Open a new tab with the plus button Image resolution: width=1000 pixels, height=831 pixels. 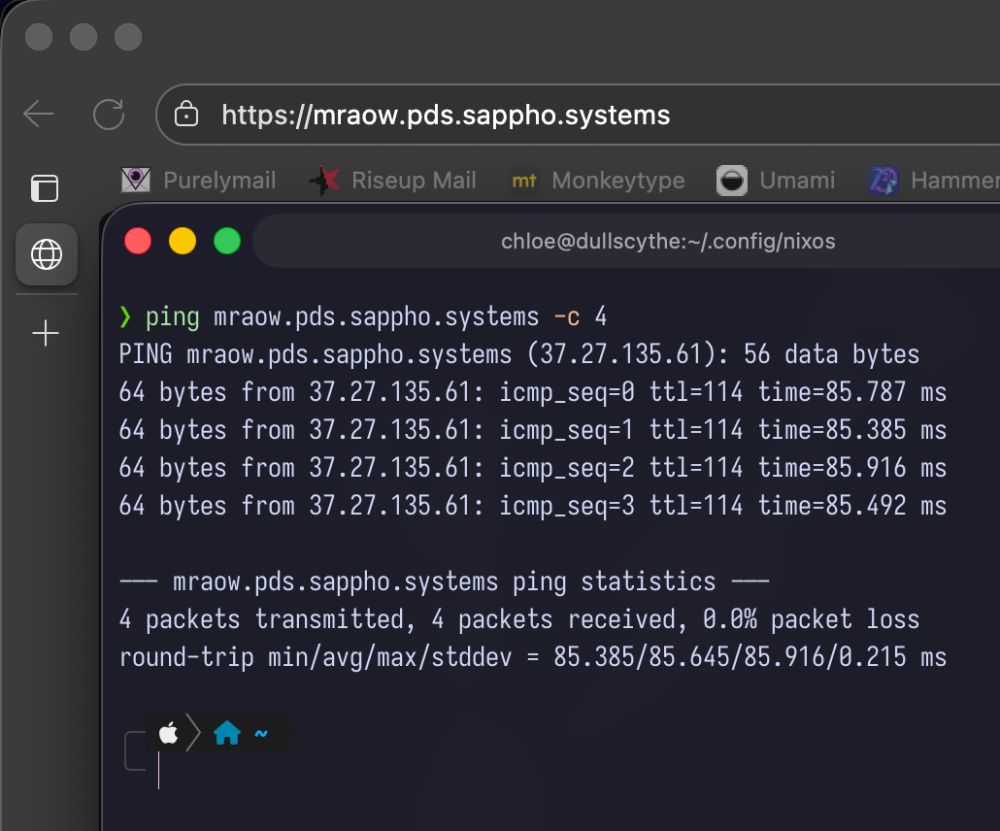pos(45,333)
